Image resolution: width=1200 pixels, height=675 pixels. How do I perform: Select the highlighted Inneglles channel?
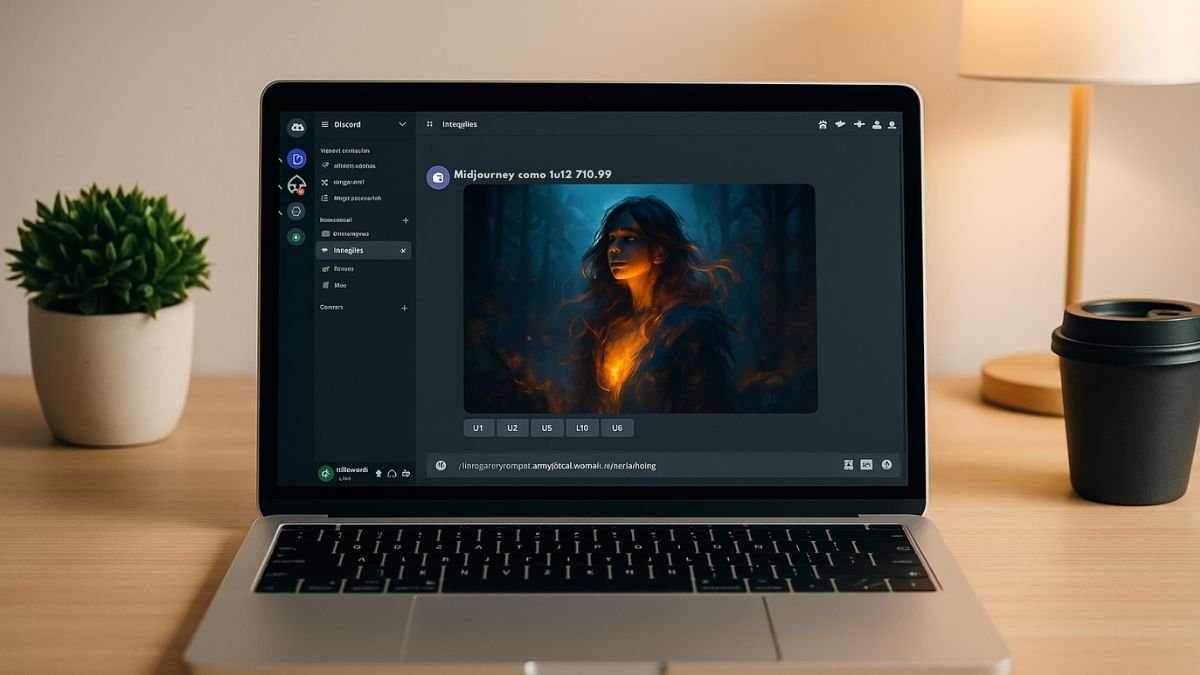click(362, 250)
